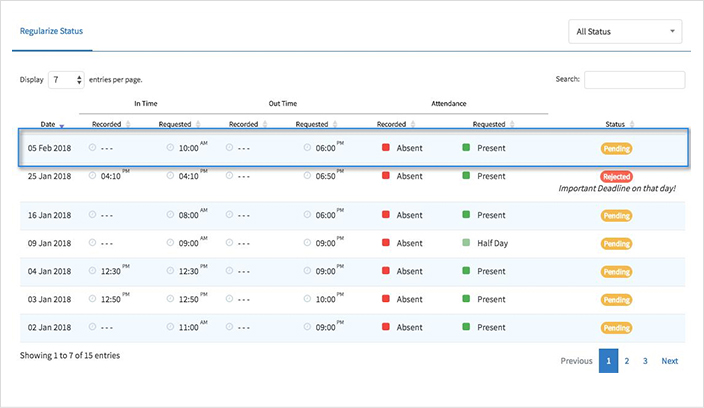Click the Out Time group header

click(x=283, y=104)
